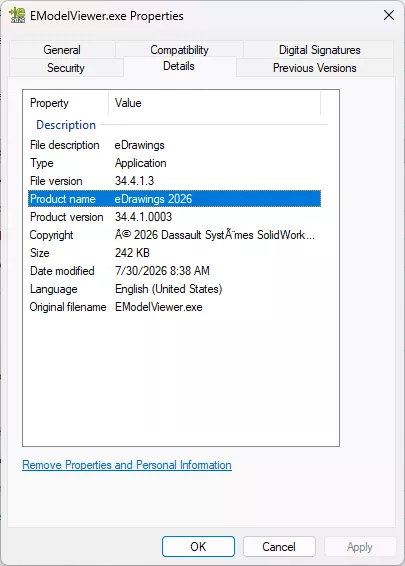Click the English (United States) value
The height and width of the screenshot is (566, 405).
(168, 289)
